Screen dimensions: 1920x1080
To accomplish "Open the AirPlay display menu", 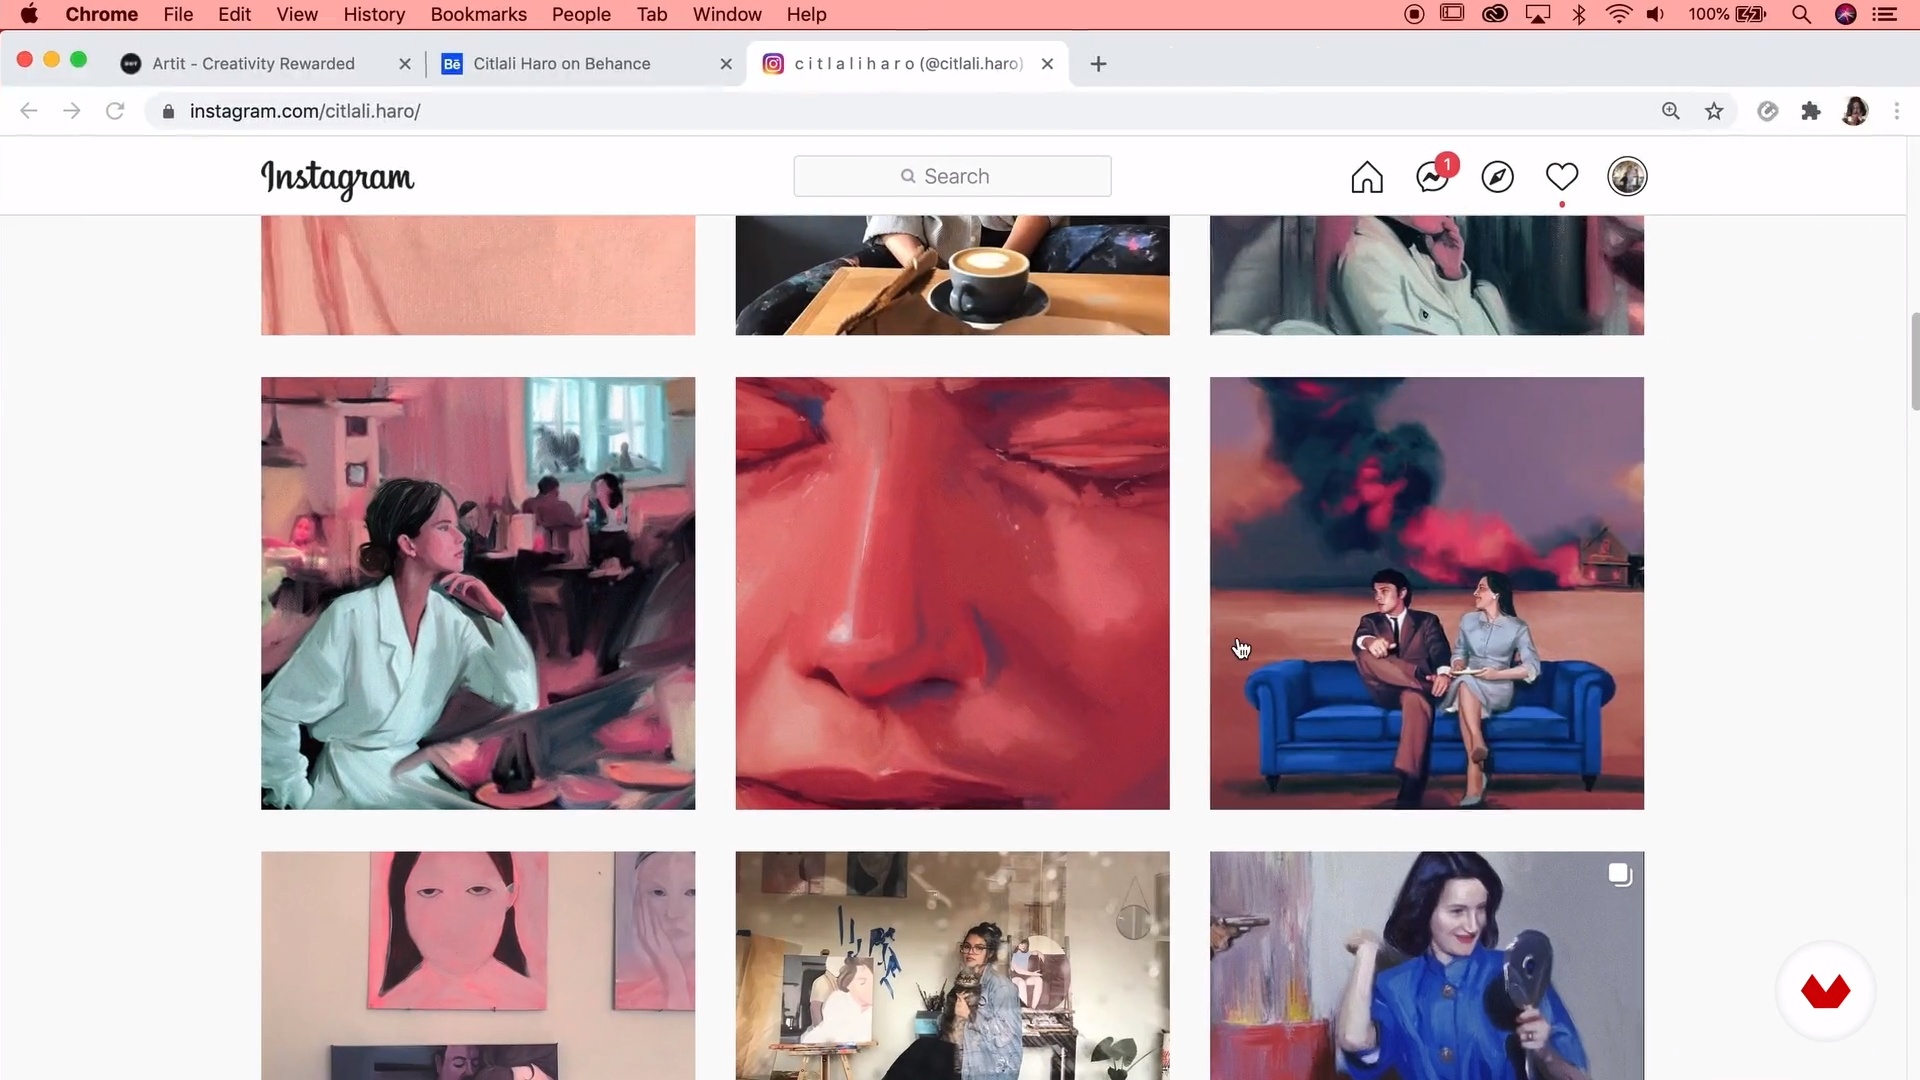I will (1537, 14).
